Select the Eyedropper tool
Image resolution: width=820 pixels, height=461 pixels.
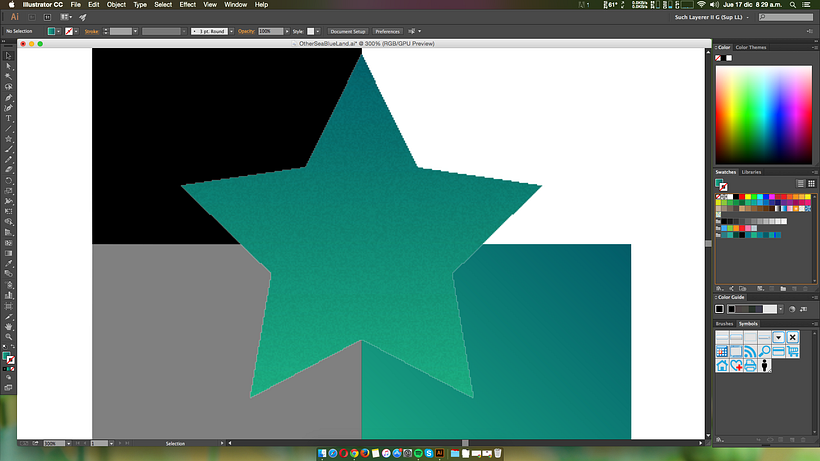[x=8, y=263]
